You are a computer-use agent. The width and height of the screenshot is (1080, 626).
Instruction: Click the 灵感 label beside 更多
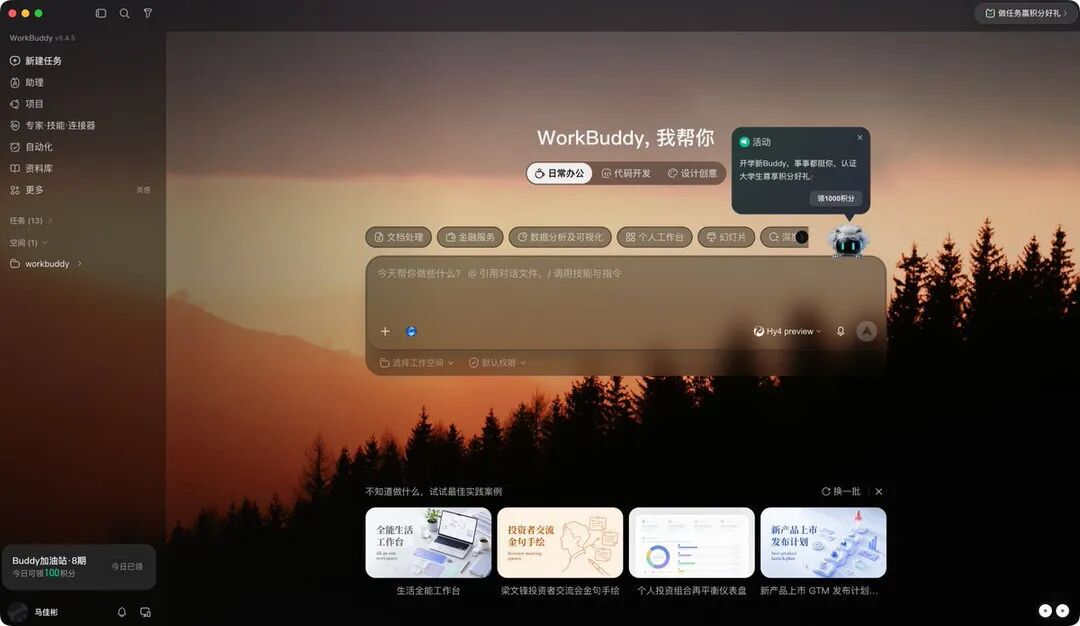[x=143, y=190]
